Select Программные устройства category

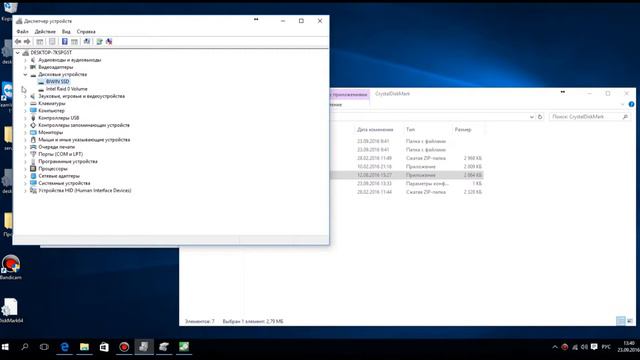(68, 162)
